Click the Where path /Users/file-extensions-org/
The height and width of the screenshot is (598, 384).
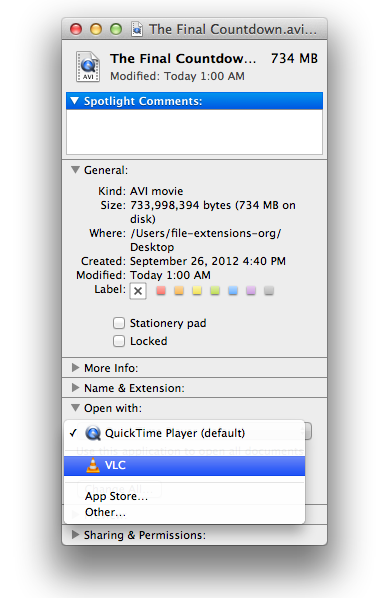click(x=206, y=233)
